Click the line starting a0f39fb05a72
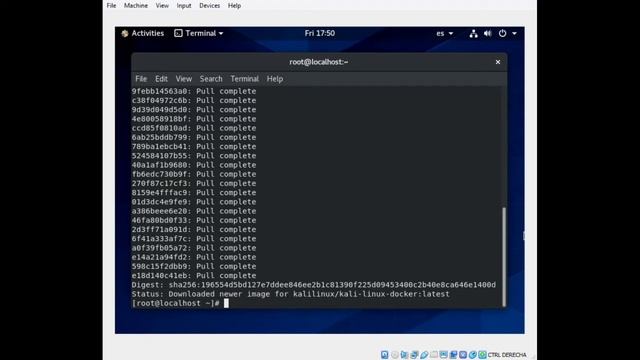 pos(194,248)
